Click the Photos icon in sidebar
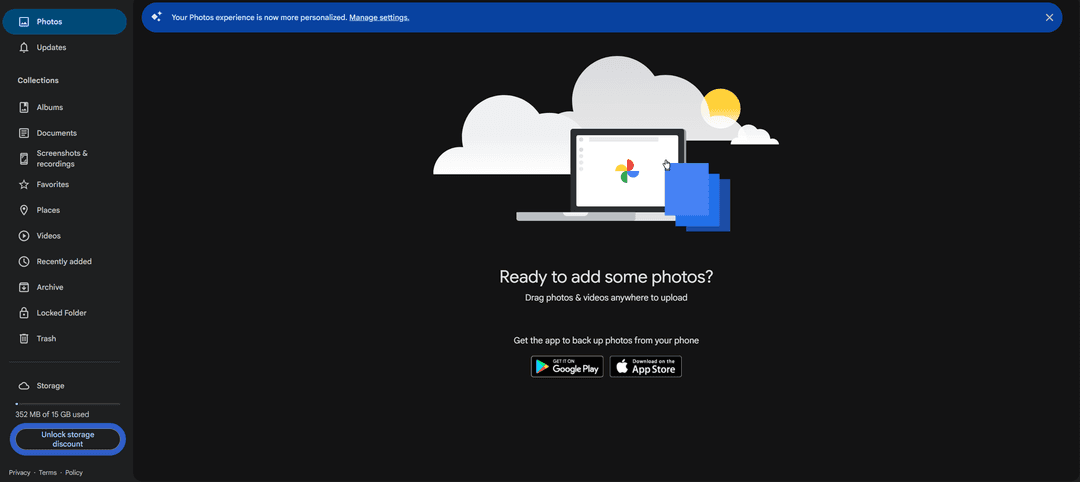The width and height of the screenshot is (1080, 482). [x=23, y=22]
